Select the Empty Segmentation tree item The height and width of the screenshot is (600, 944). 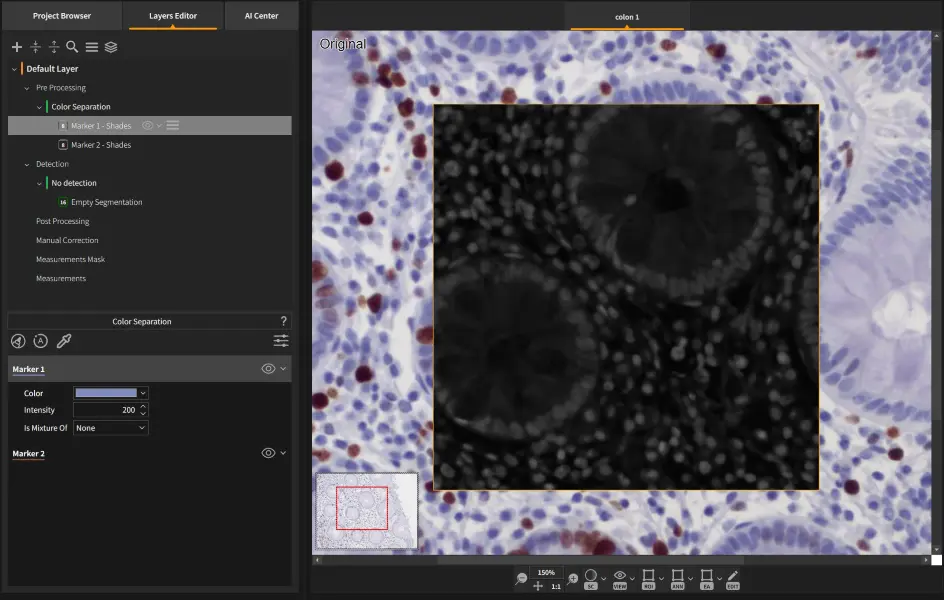[x=106, y=202]
